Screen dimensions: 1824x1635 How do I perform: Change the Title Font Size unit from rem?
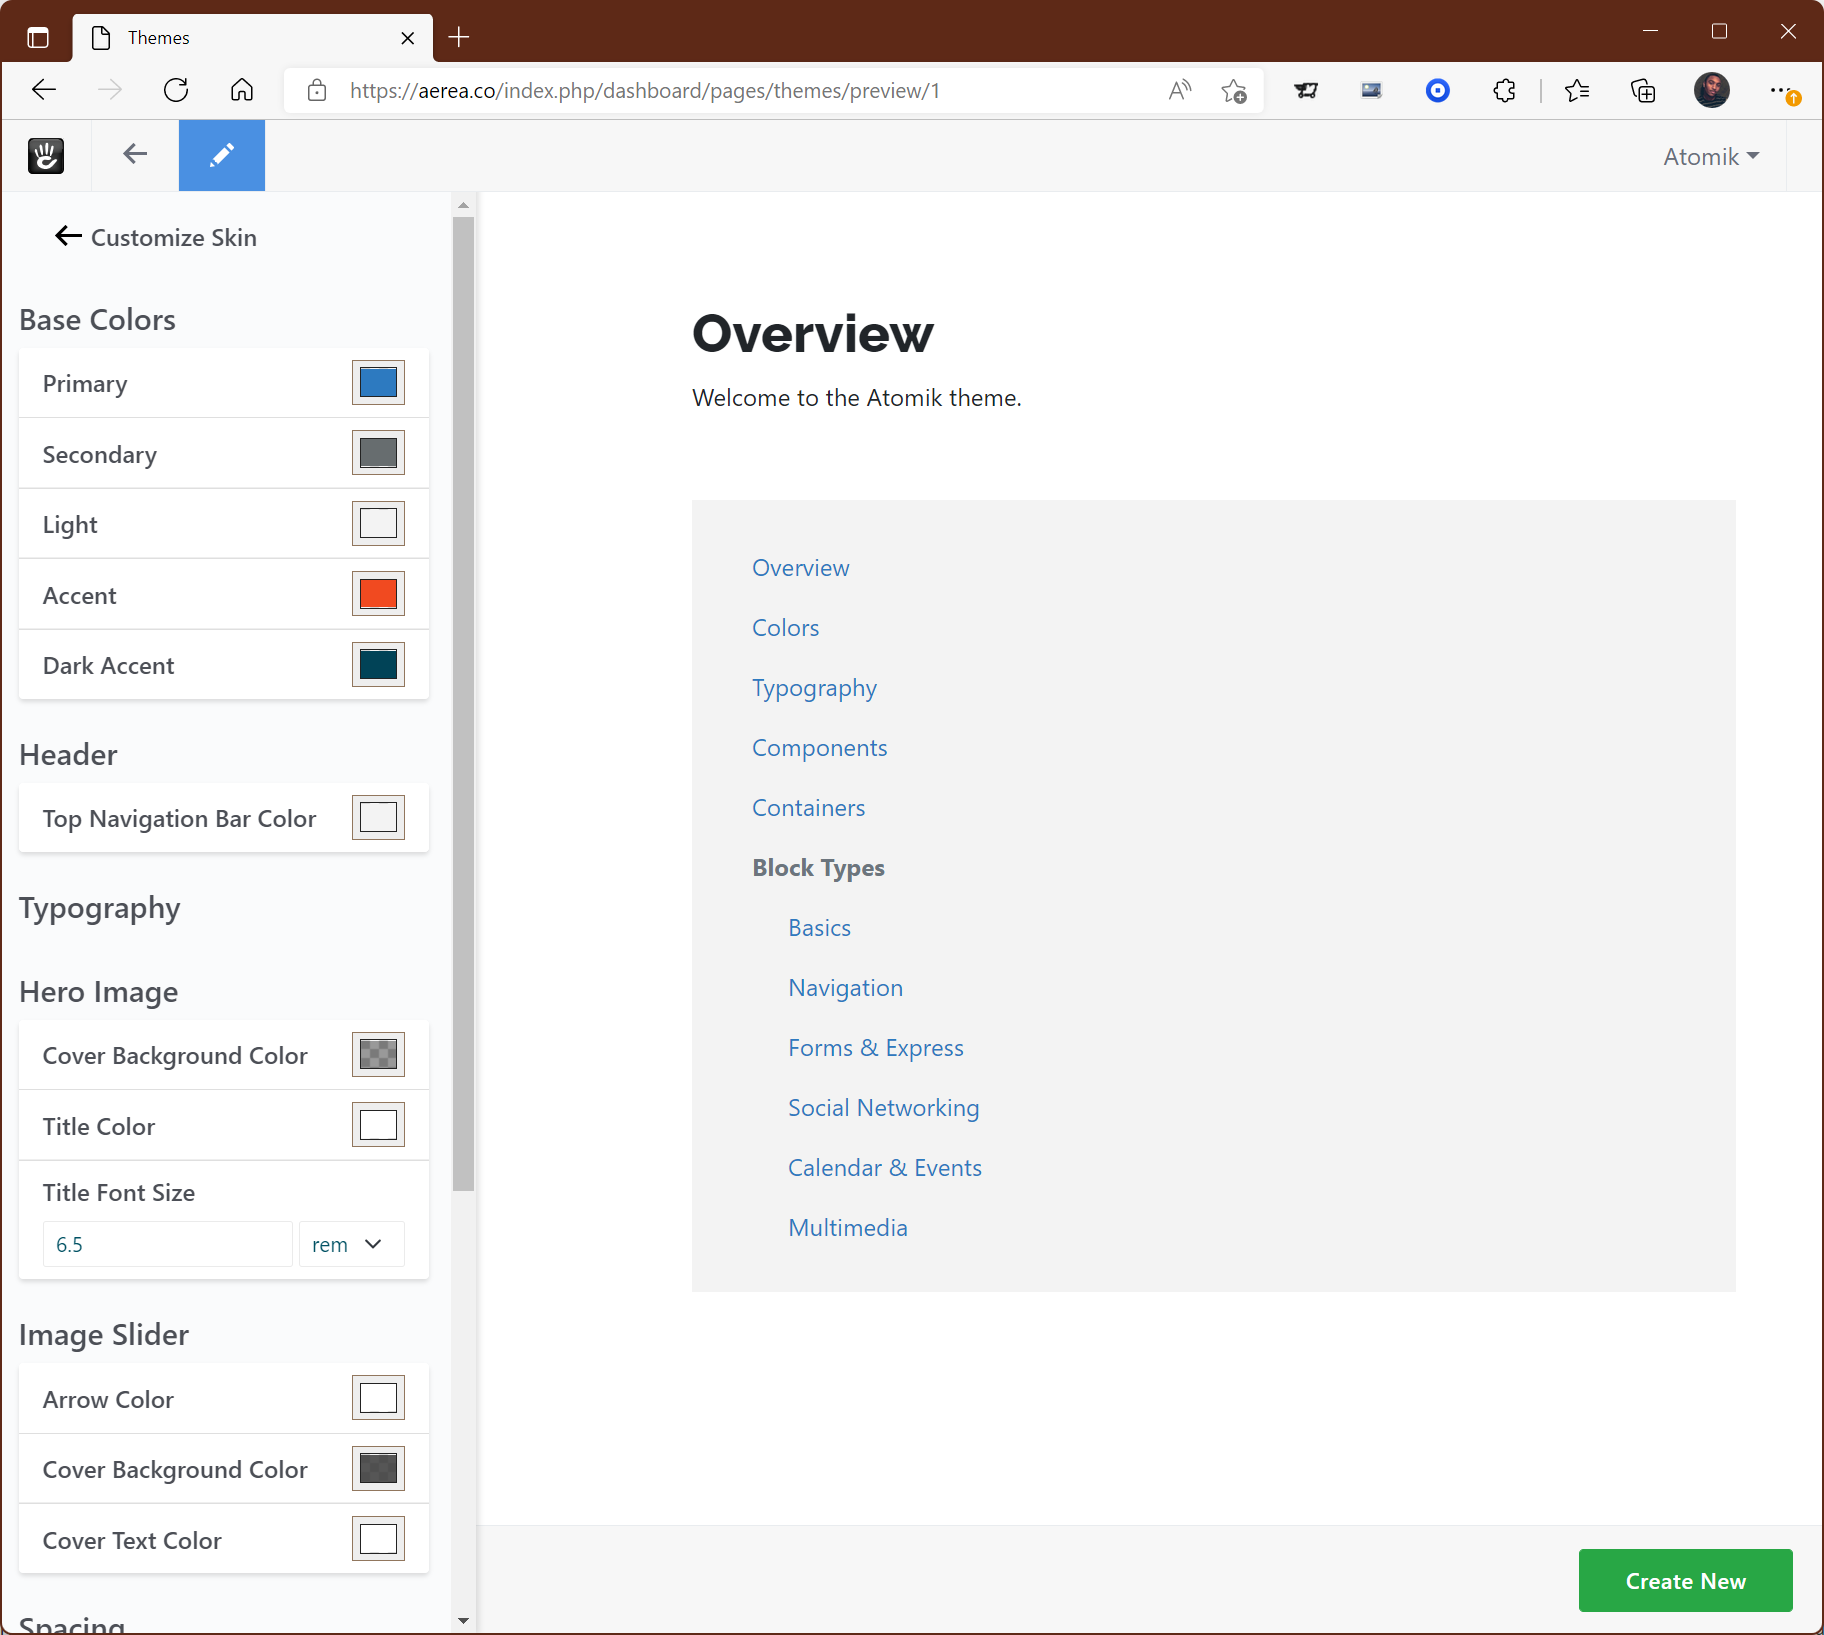(x=350, y=1244)
